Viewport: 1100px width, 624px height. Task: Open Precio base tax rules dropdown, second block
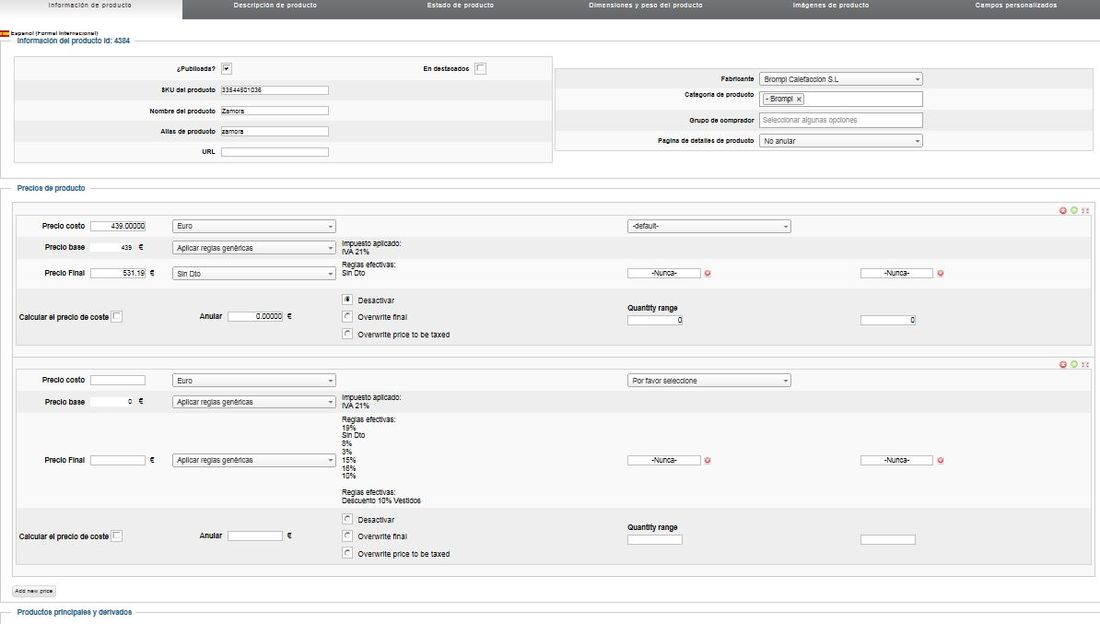click(254, 402)
